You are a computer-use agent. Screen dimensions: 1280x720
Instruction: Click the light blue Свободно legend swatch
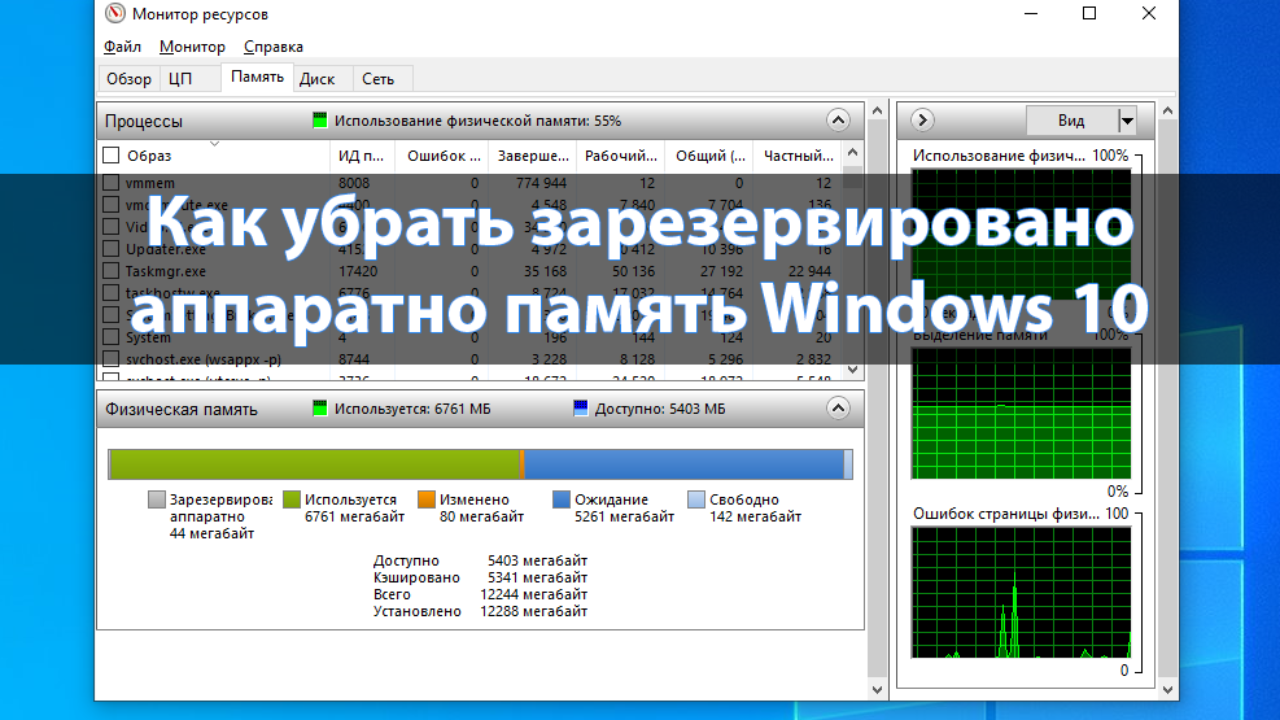(x=697, y=499)
